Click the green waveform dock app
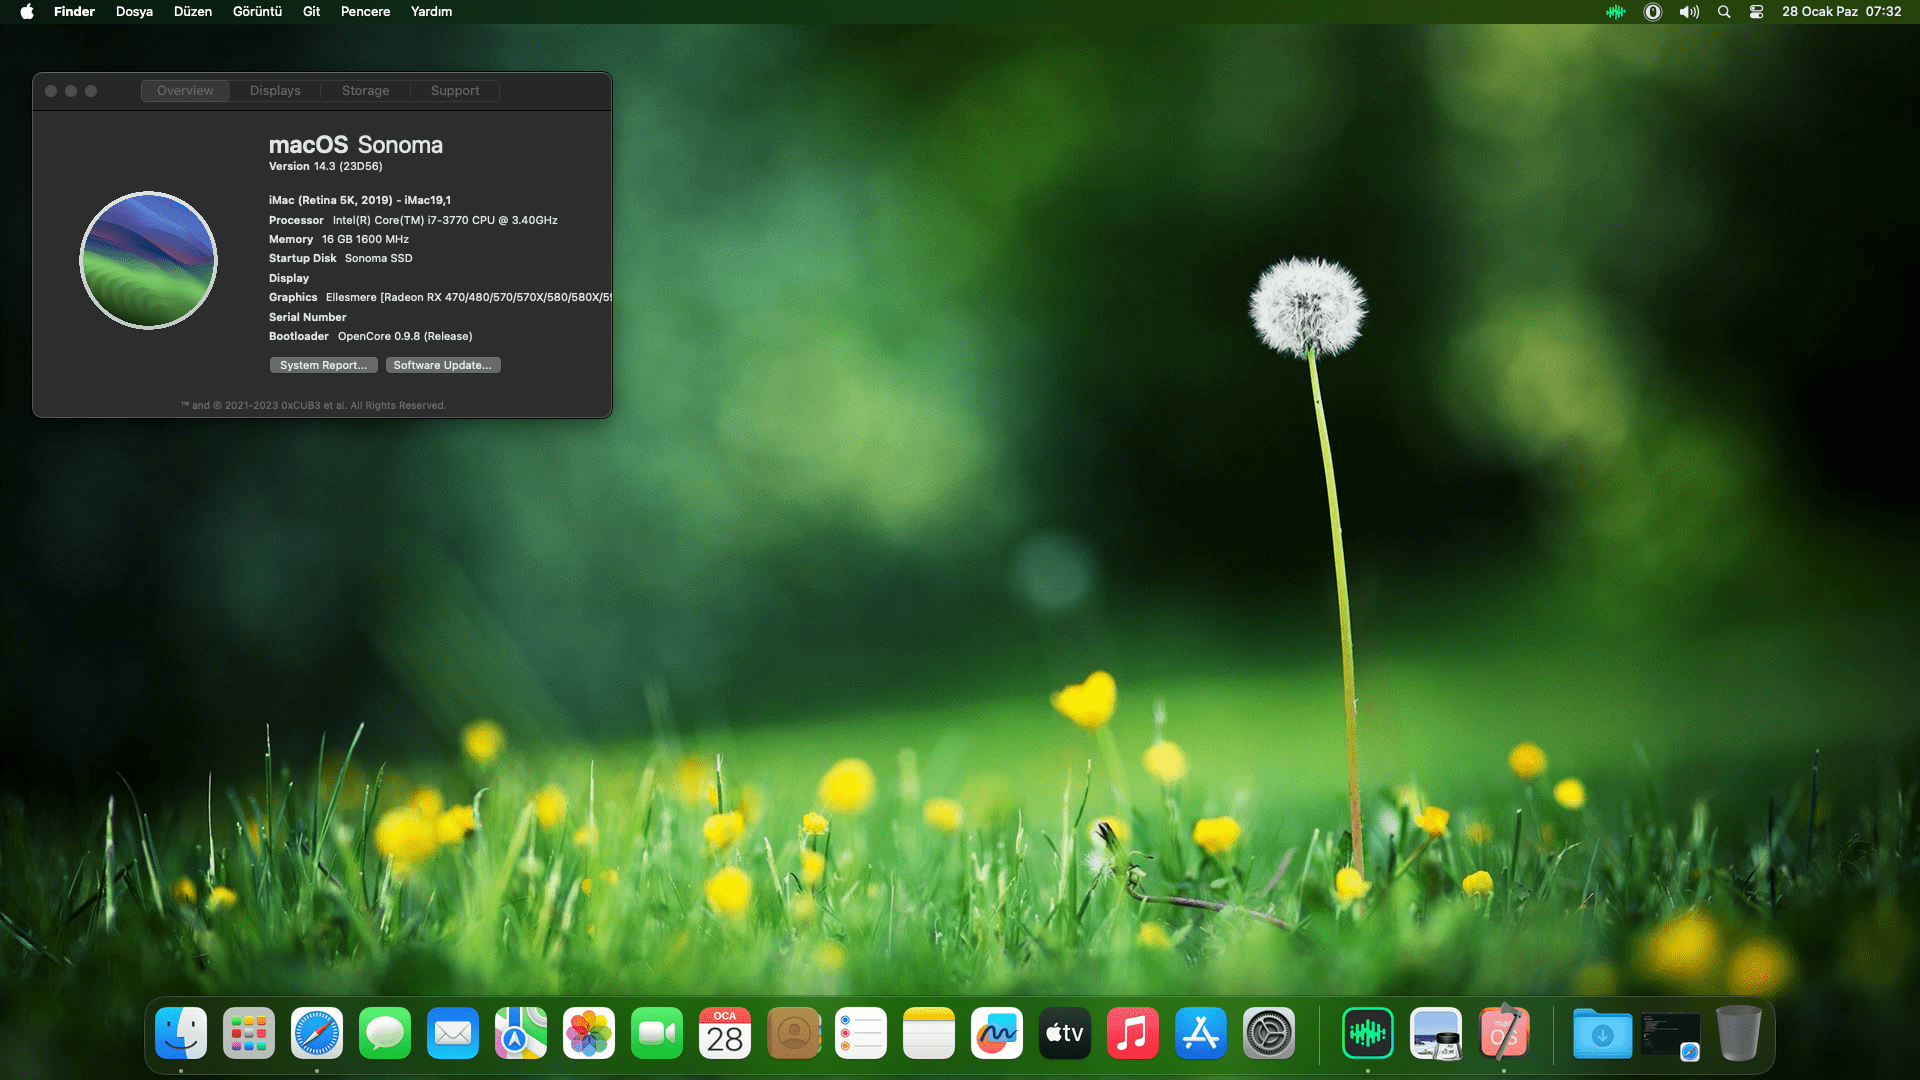The height and width of the screenshot is (1080, 1920). 1367,1033
